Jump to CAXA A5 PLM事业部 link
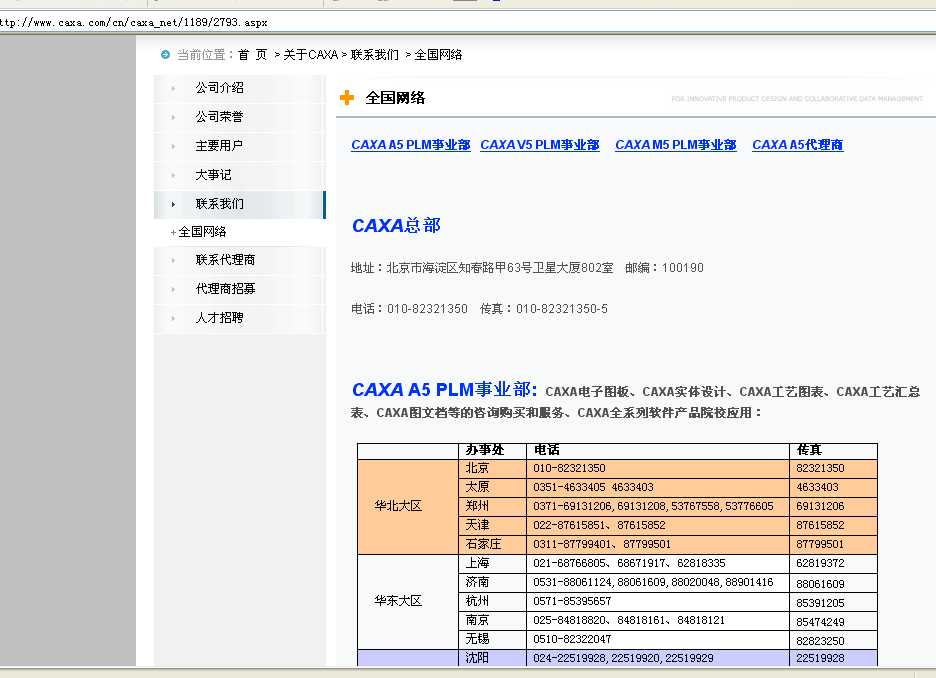This screenshot has height=678, width=936. (411, 145)
